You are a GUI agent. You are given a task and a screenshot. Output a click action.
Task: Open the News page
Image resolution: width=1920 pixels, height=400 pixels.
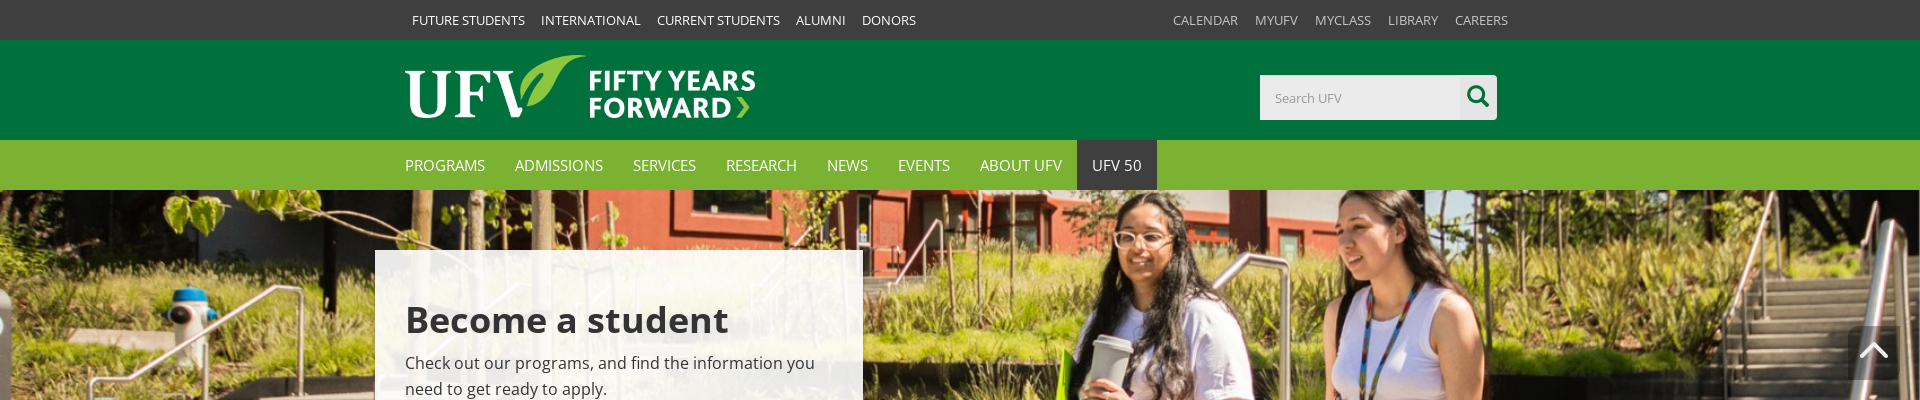(x=847, y=165)
